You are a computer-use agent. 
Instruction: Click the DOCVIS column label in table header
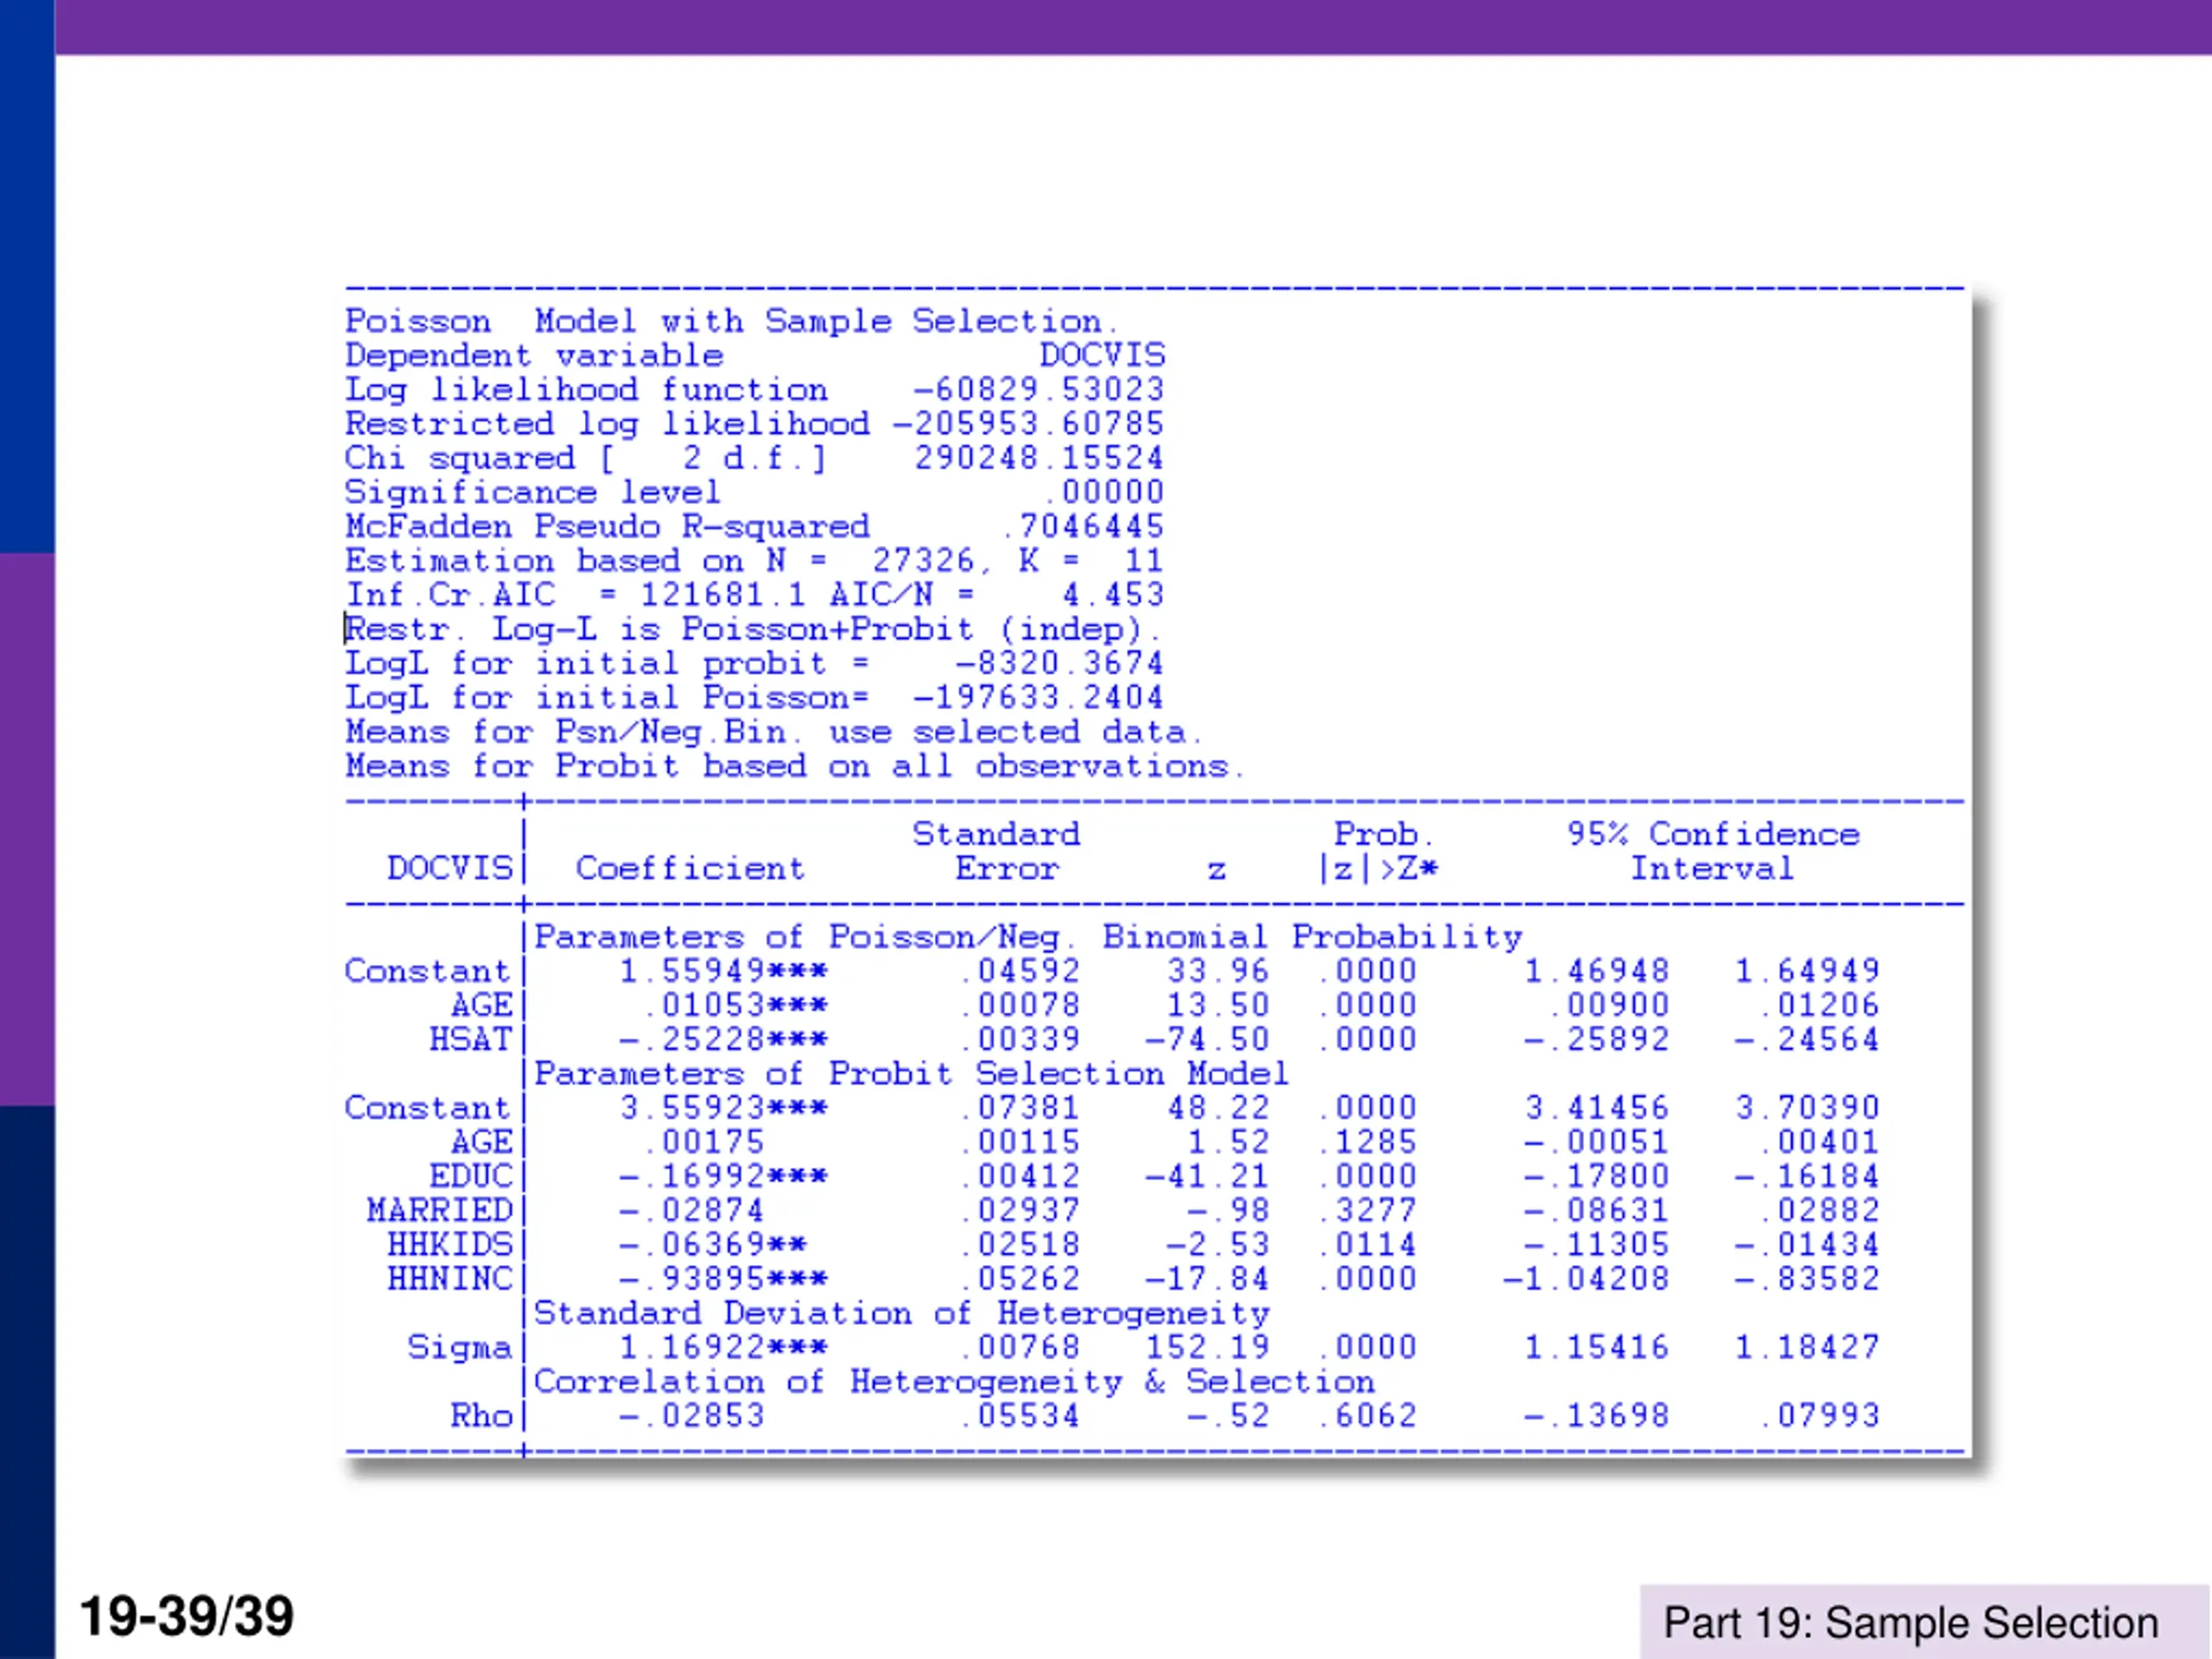450,868
